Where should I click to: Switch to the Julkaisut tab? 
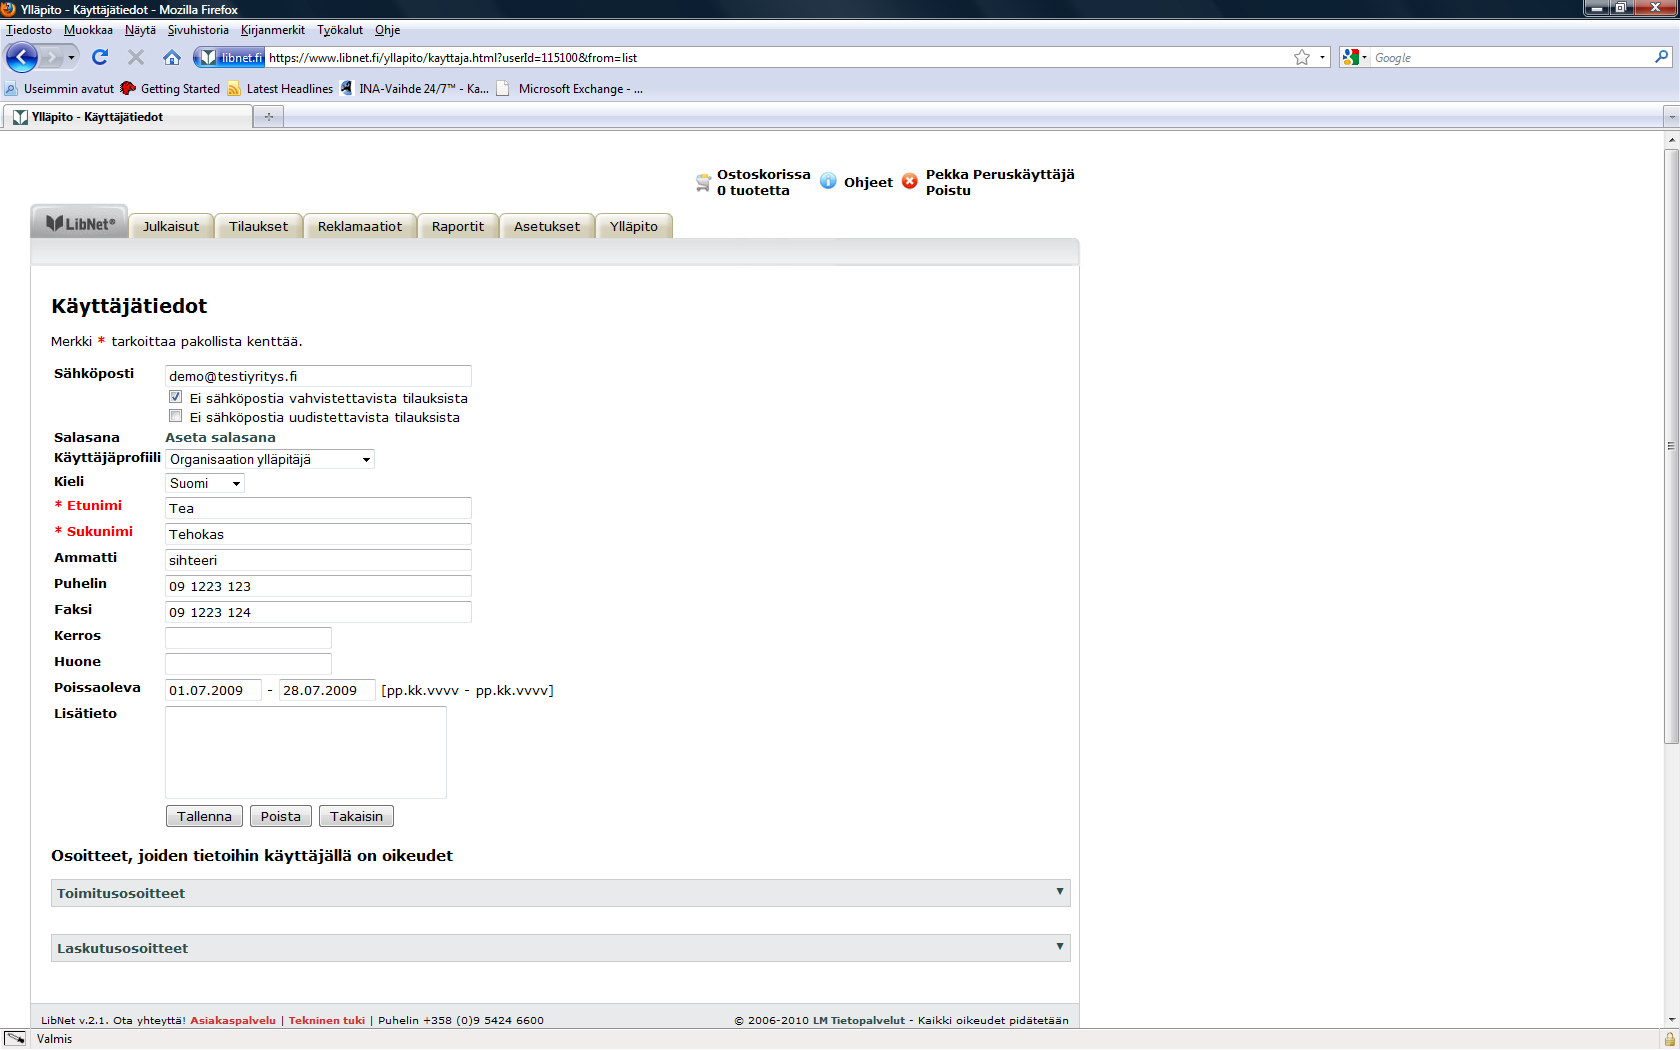click(171, 226)
